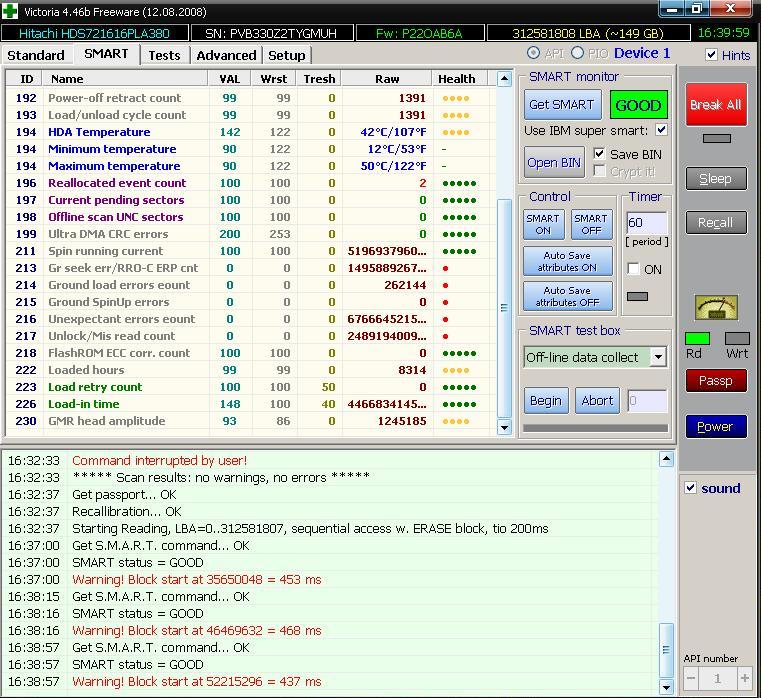The height and width of the screenshot is (698, 761).
Task: Select the PIO radio button
Action: coord(577,53)
